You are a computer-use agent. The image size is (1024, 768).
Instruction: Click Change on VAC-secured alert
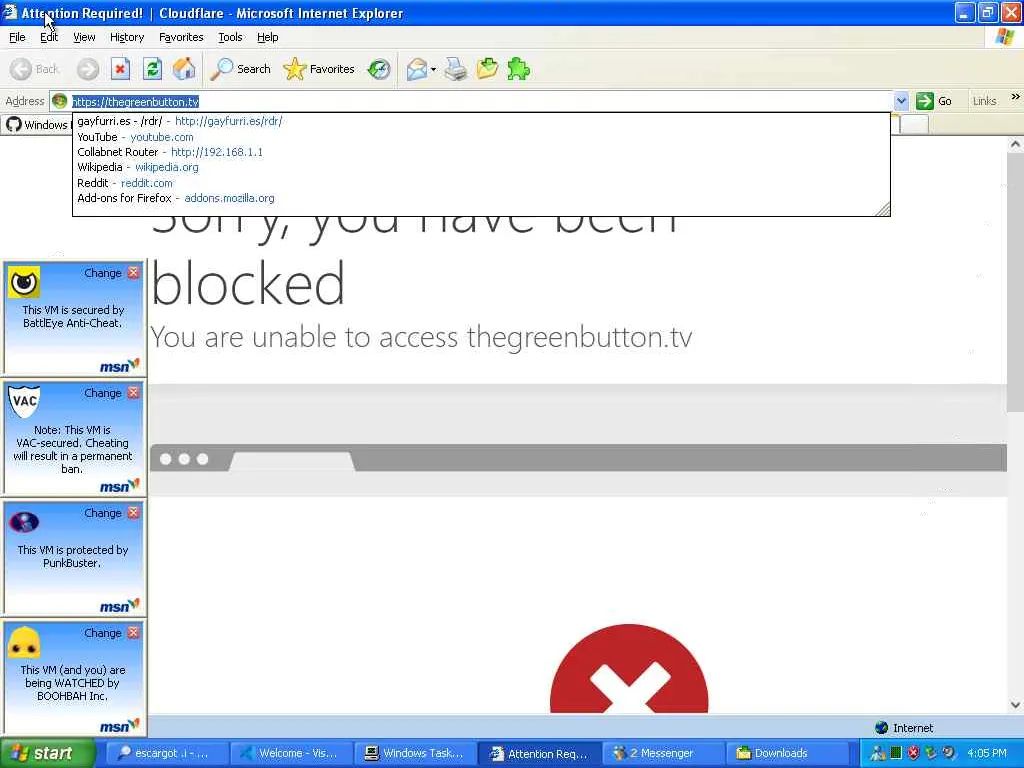point(103,393)
